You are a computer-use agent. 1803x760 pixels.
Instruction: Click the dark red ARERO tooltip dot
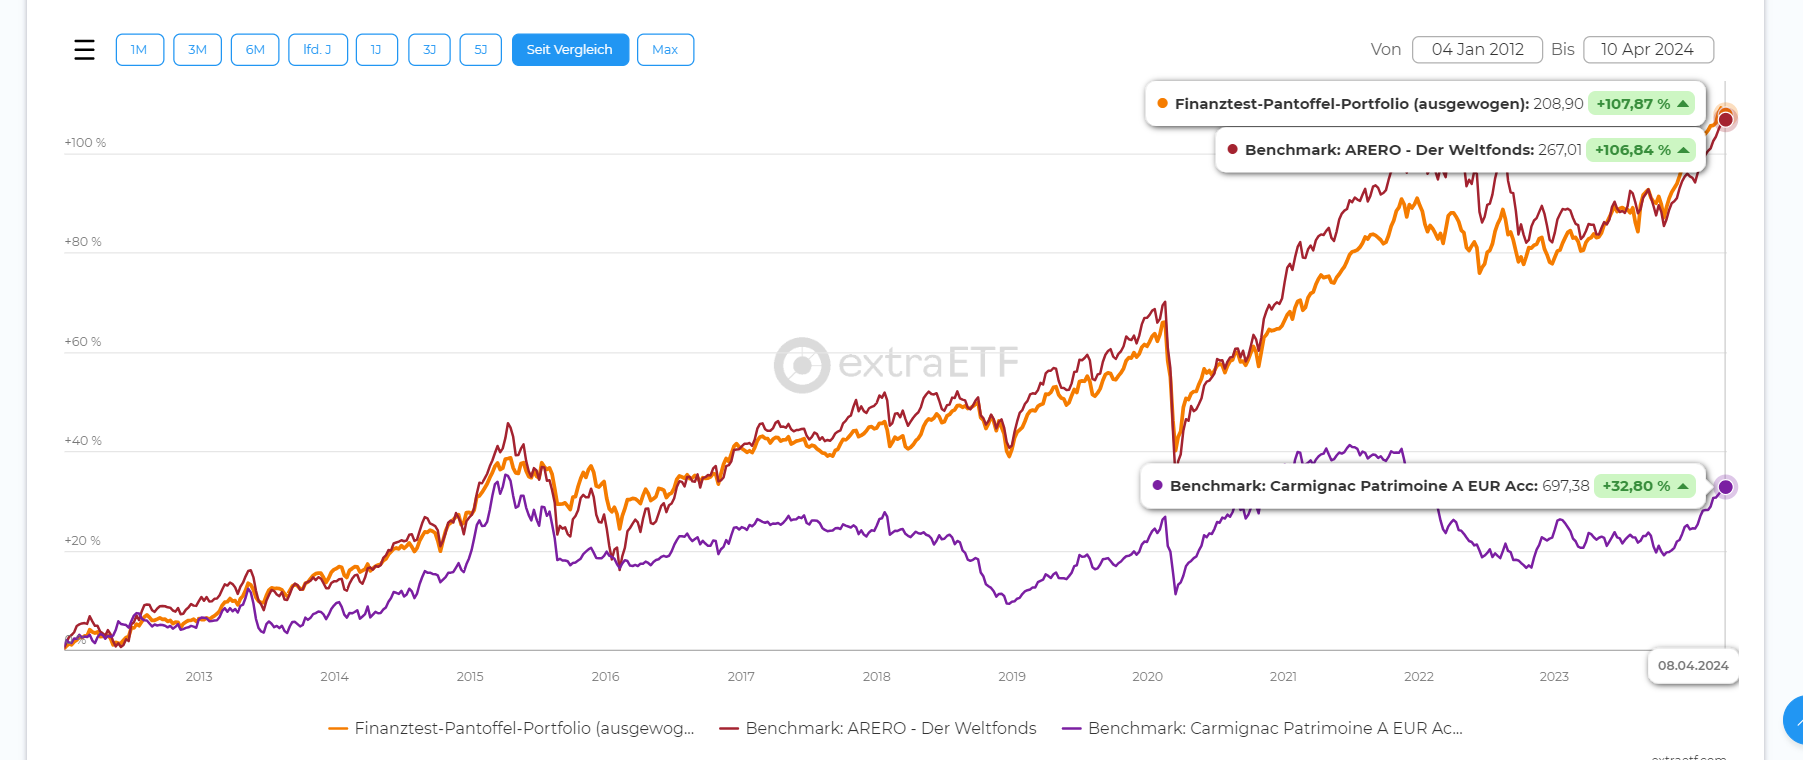point(1233,150)
